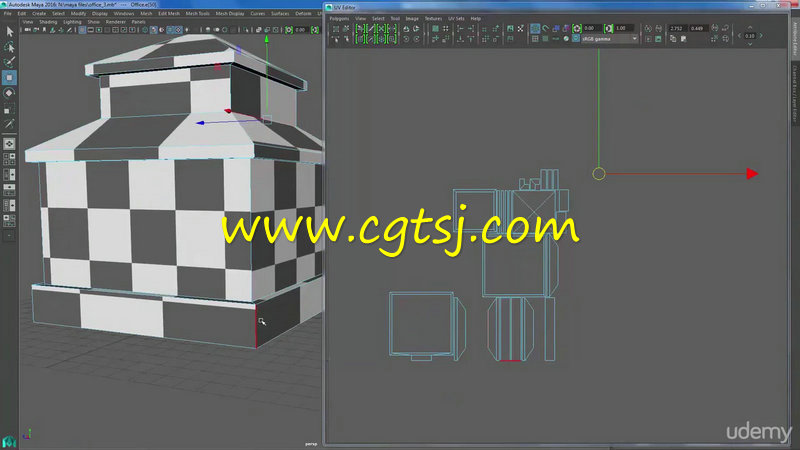Open the Tool menu in UV Editor
Viewport: 800px width, 450px height.
click(x=395, y=18)
